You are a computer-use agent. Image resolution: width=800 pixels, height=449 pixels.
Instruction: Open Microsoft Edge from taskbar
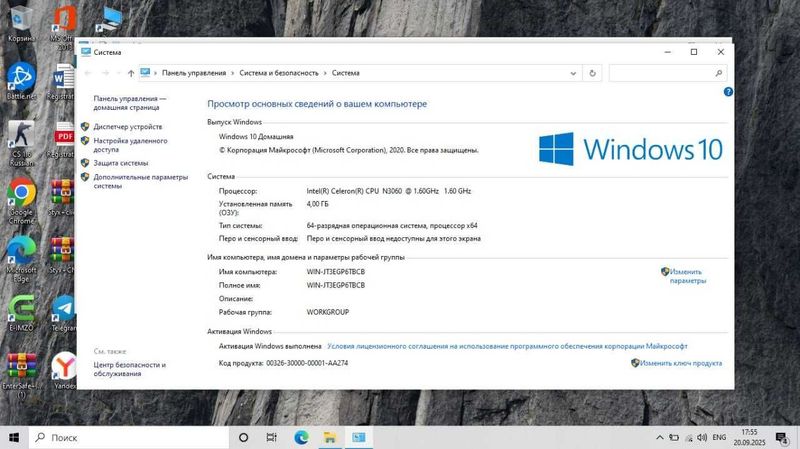coord(301,438)
